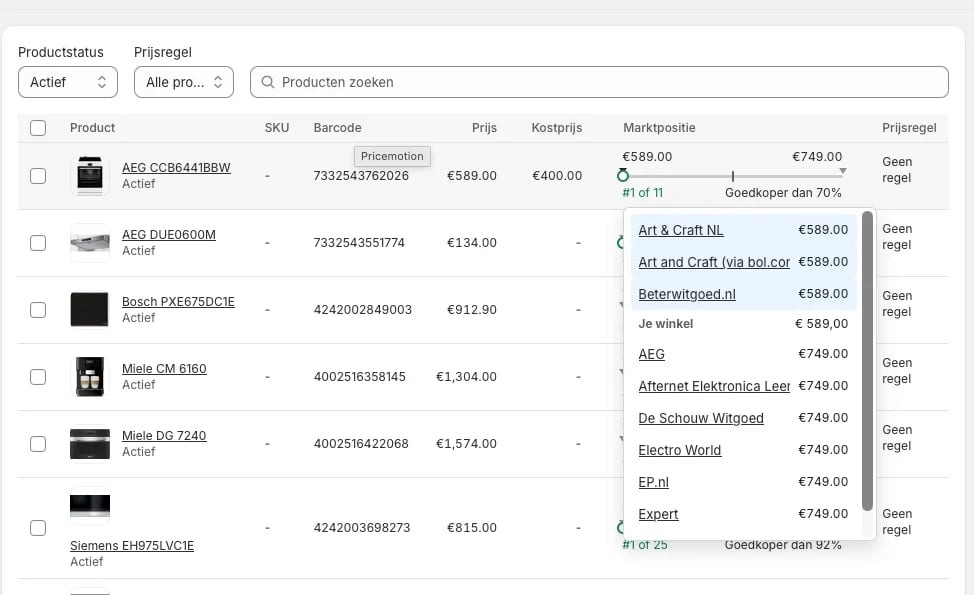Open the Prijsregel filter dropdown
The width and height of the screenshot is (974, 595).
(184, 82)
